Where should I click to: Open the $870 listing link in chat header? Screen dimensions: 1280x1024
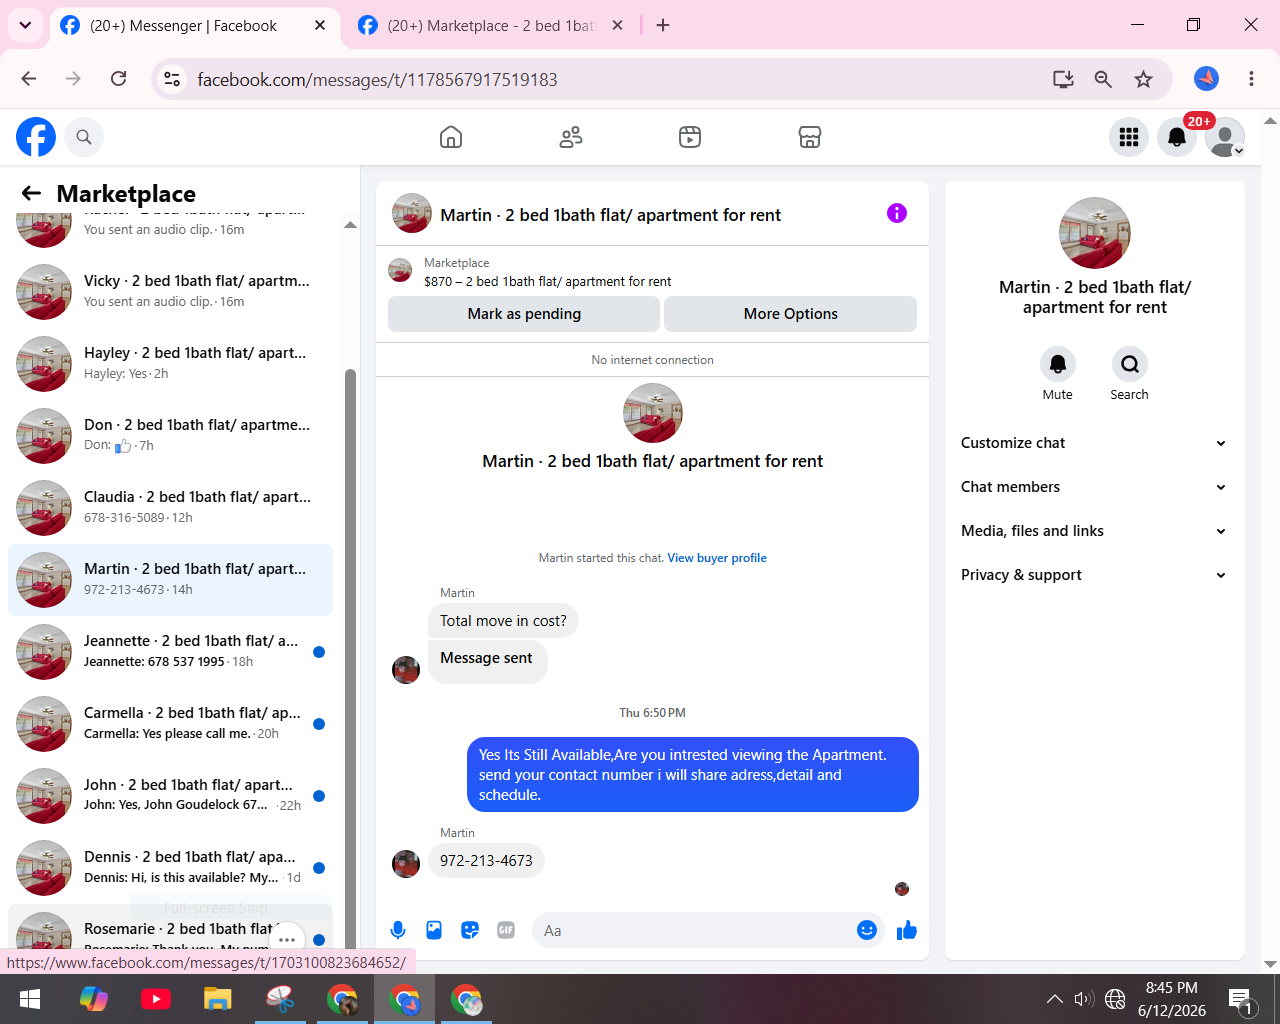click(548, 282)
